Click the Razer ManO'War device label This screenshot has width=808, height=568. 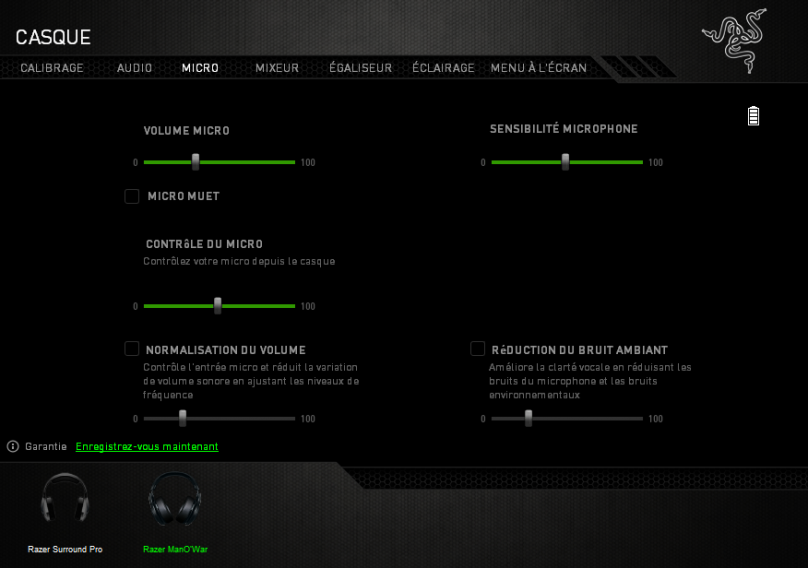[x=175, y=549]
